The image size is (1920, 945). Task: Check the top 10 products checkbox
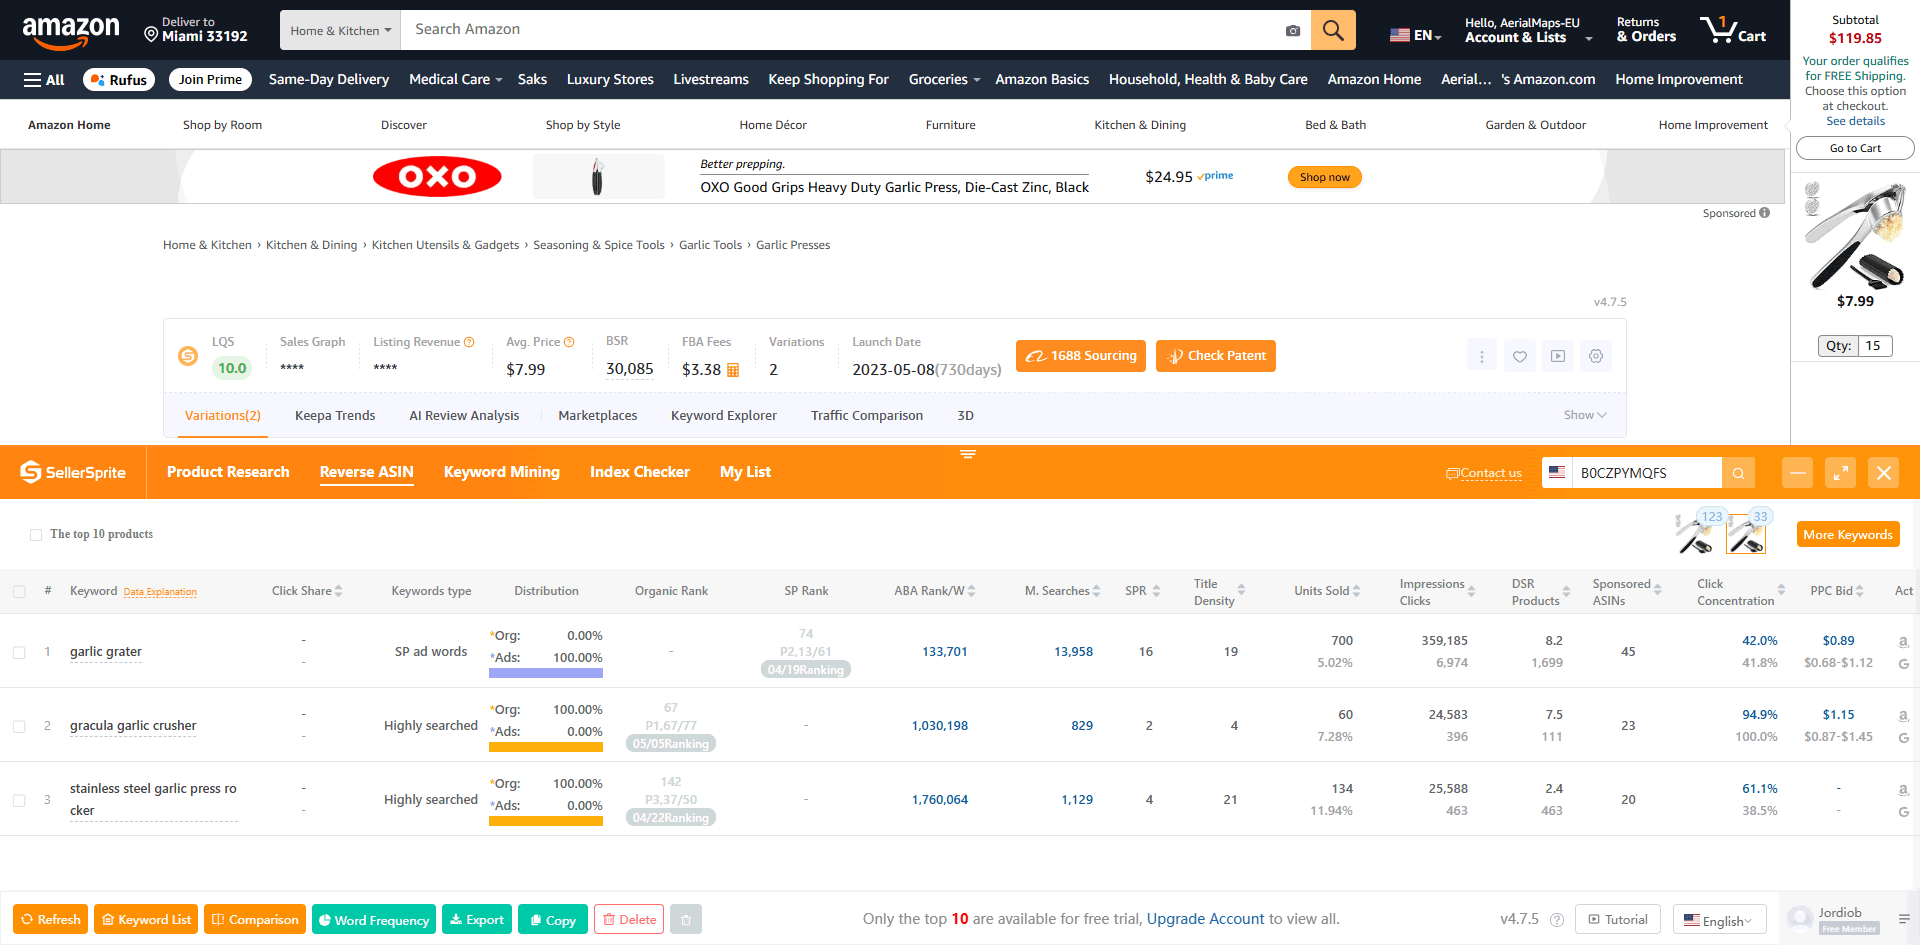36,535
